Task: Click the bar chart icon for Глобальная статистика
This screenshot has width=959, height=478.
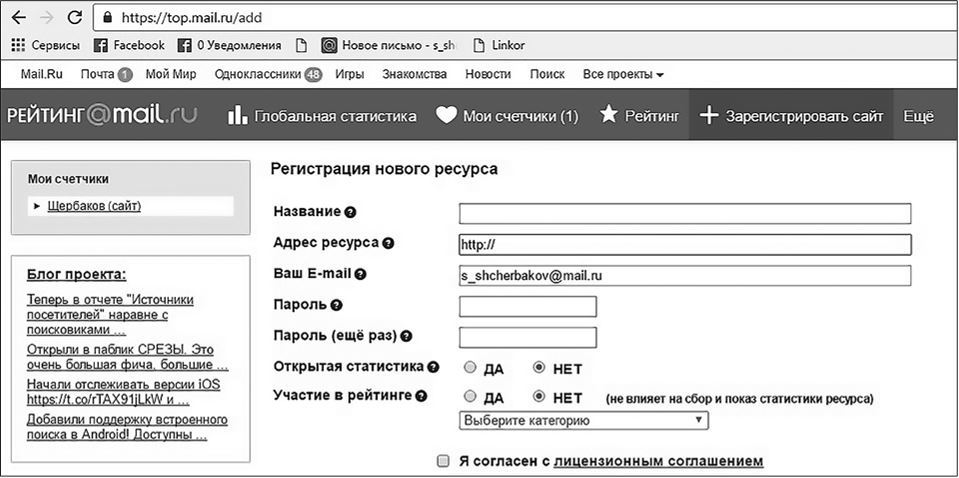Action: [x=237, y=116]
